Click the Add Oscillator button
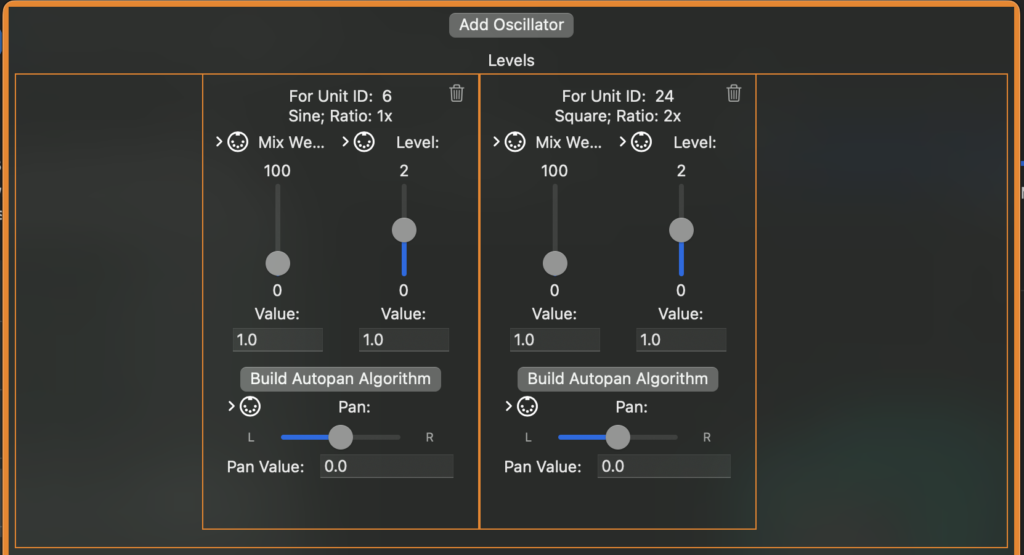Screen dimensions: 1024x555 [x=511, y=25]
